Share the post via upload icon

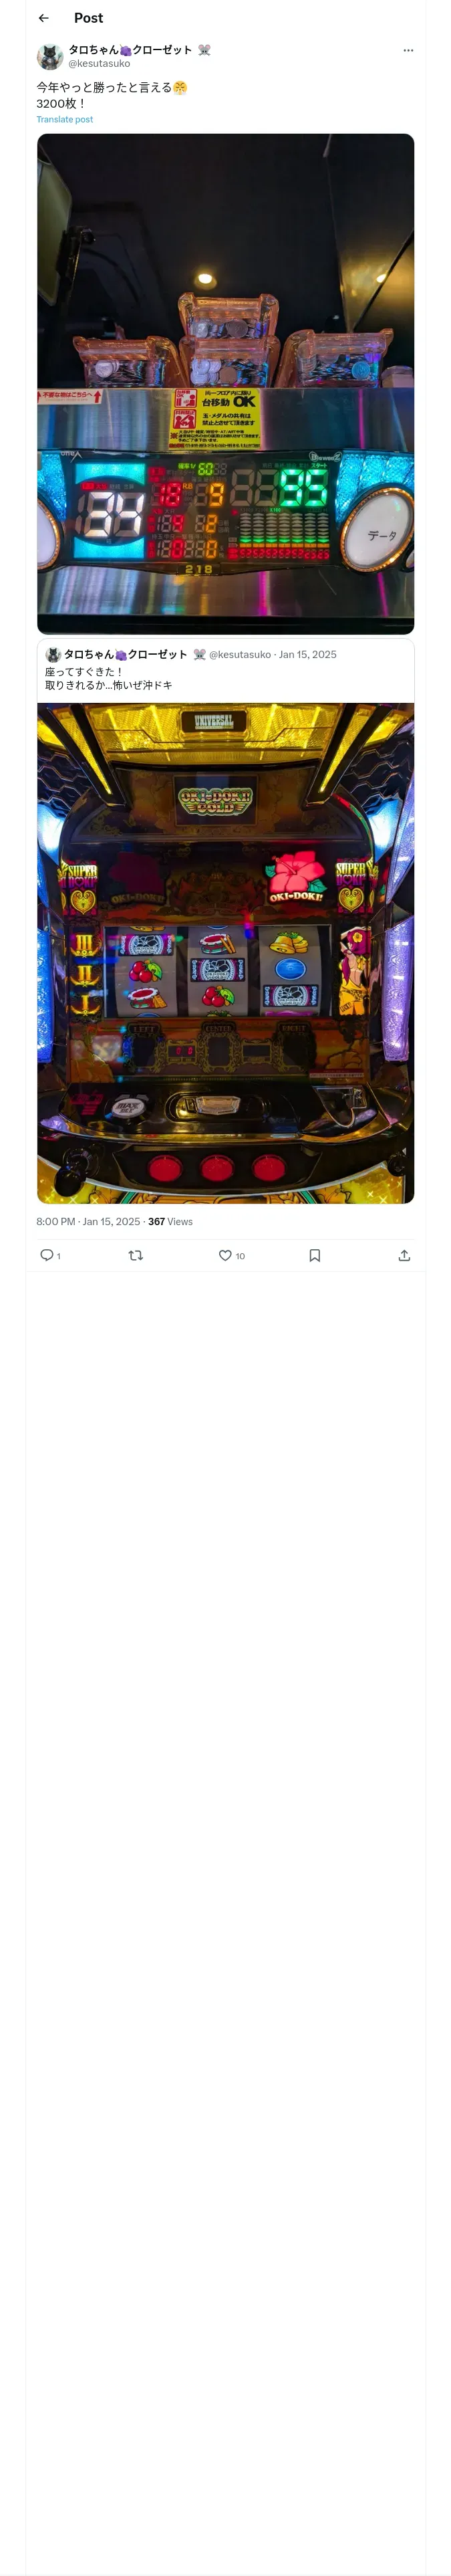tap(404, 1255)
